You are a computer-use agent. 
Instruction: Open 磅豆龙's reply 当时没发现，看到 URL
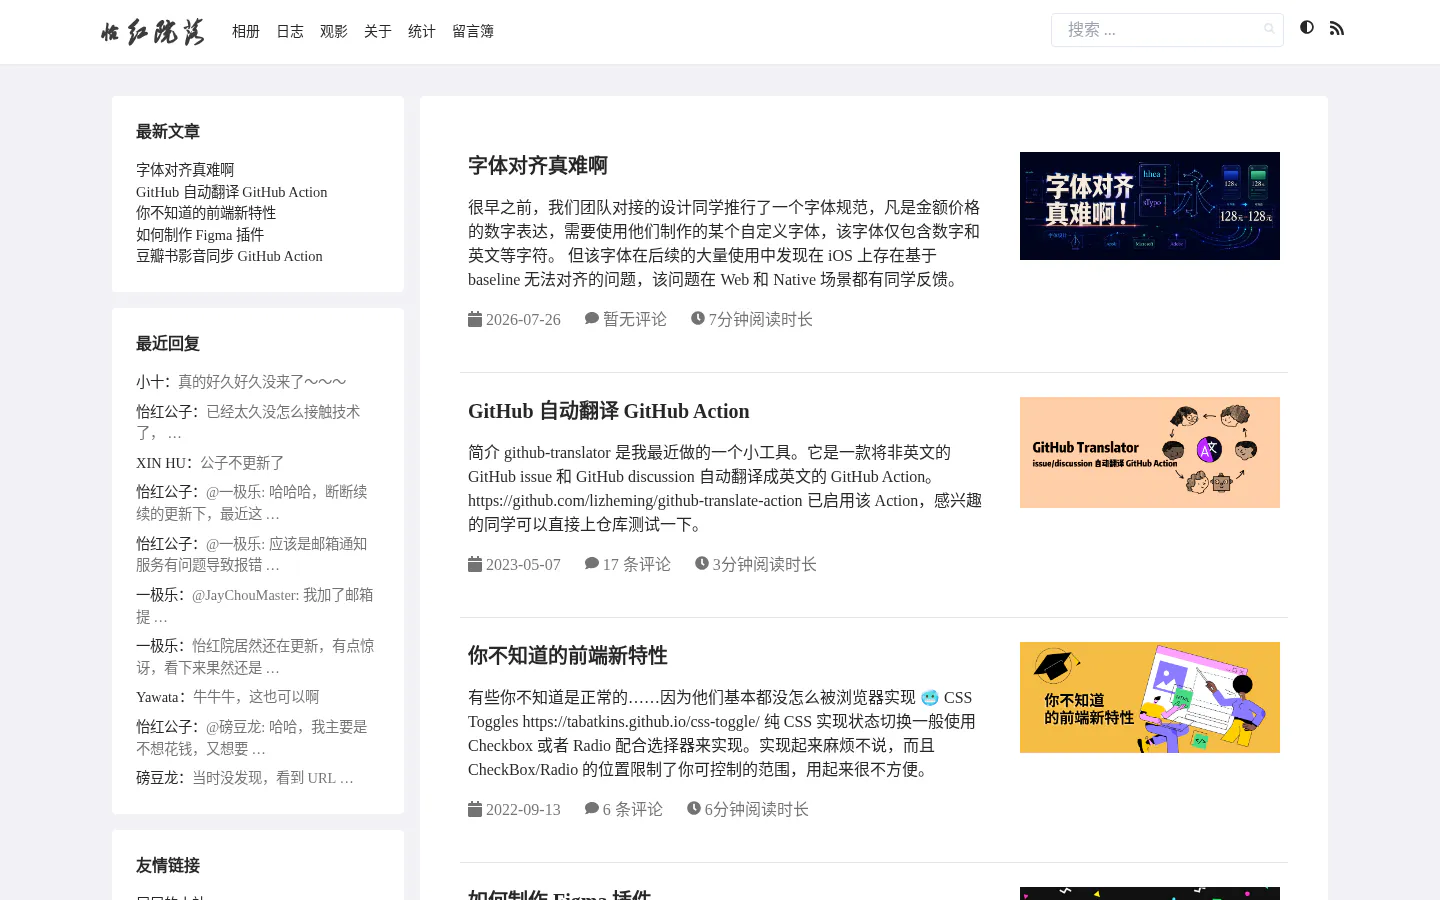click(x=273, y=778)
